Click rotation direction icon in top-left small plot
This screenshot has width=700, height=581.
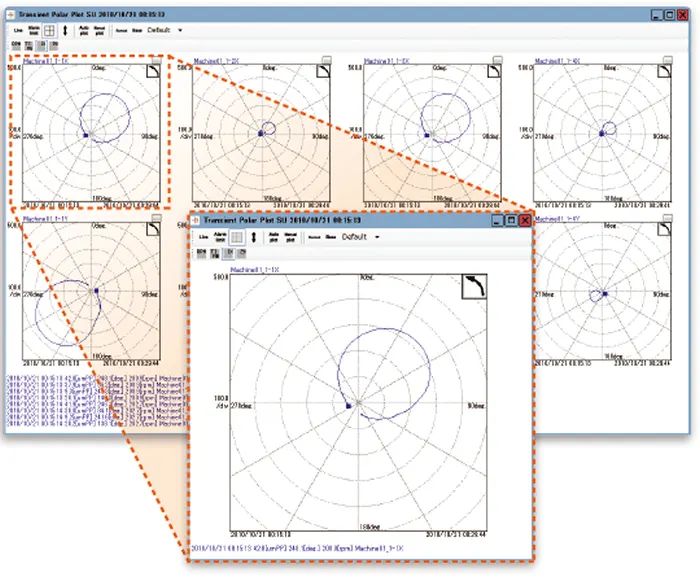(153, 71)
